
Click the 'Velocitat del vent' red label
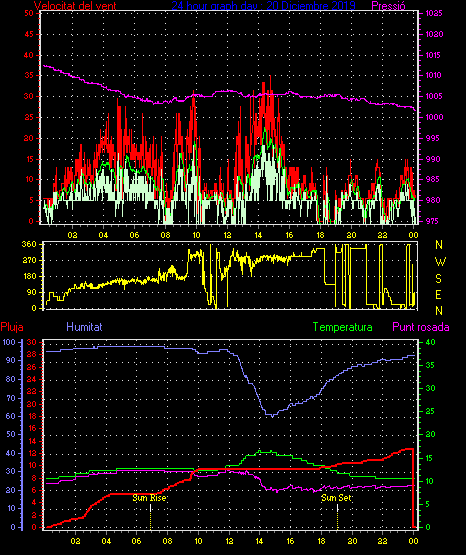pyautogui.click(x=75, y=5)
